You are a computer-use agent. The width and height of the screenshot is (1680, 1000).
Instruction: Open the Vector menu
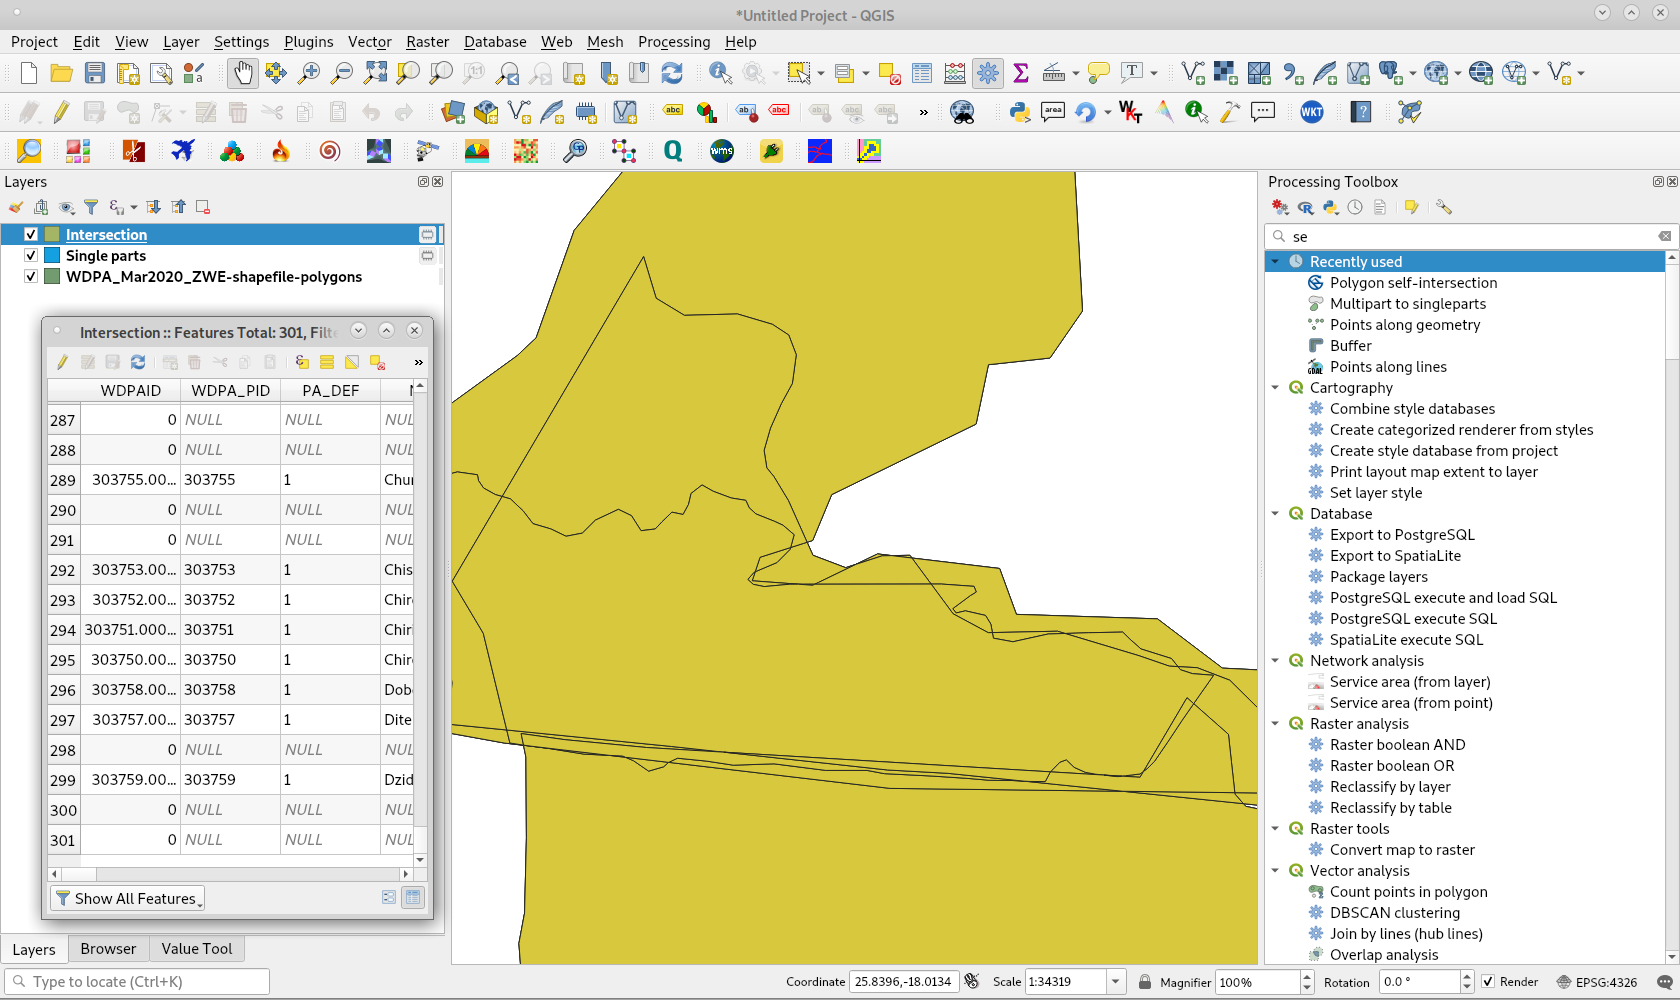pyautogui.click(x=369, y=42)
